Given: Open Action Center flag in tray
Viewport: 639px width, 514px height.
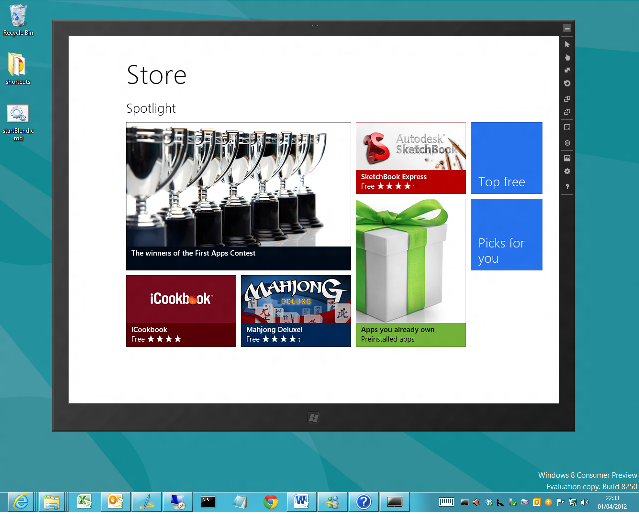Looking at the screenshot, I should (560, 502).
